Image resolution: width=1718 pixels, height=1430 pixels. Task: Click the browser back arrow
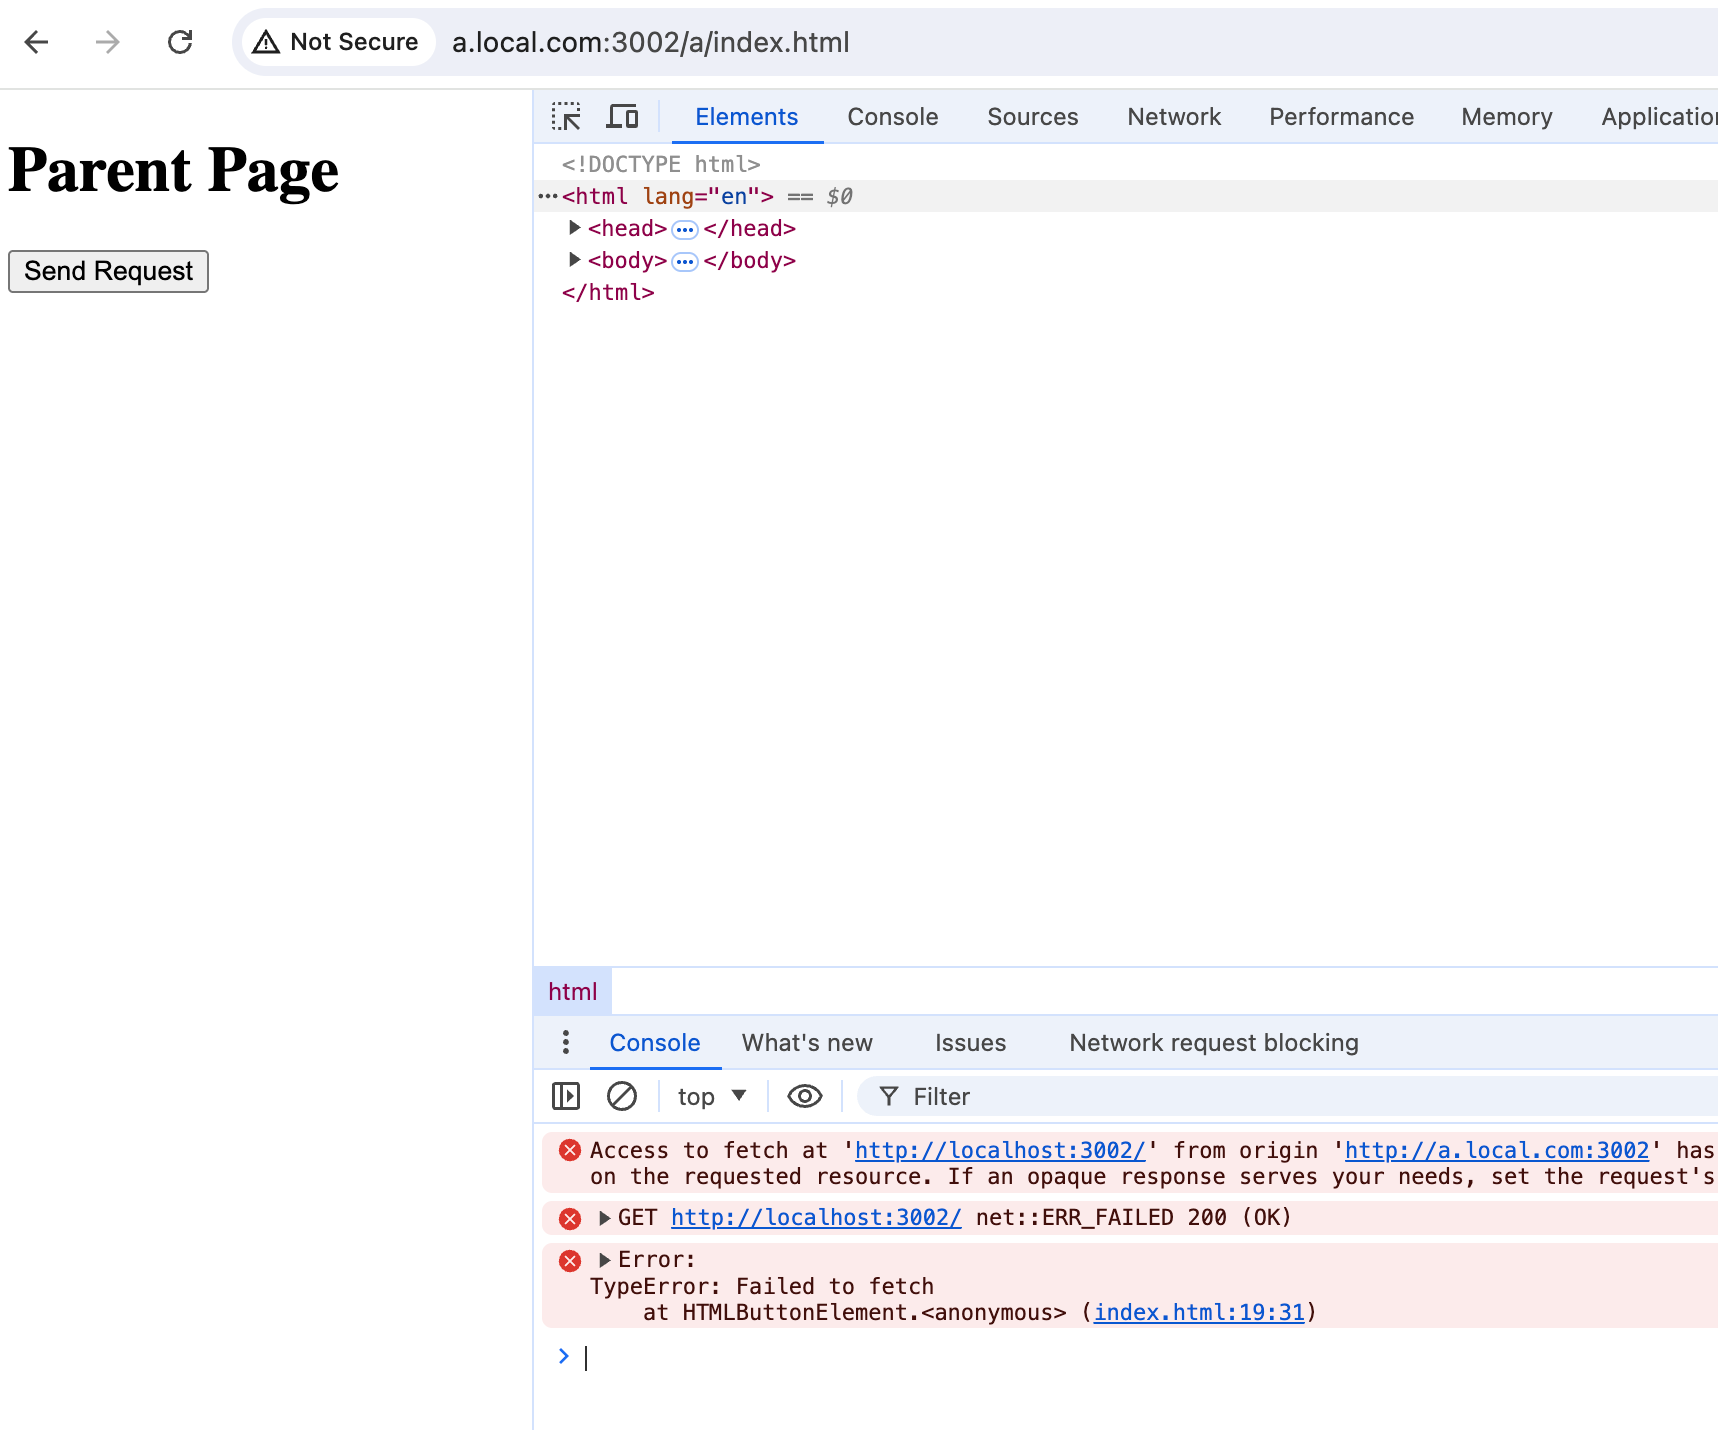[x=37, y=42]
